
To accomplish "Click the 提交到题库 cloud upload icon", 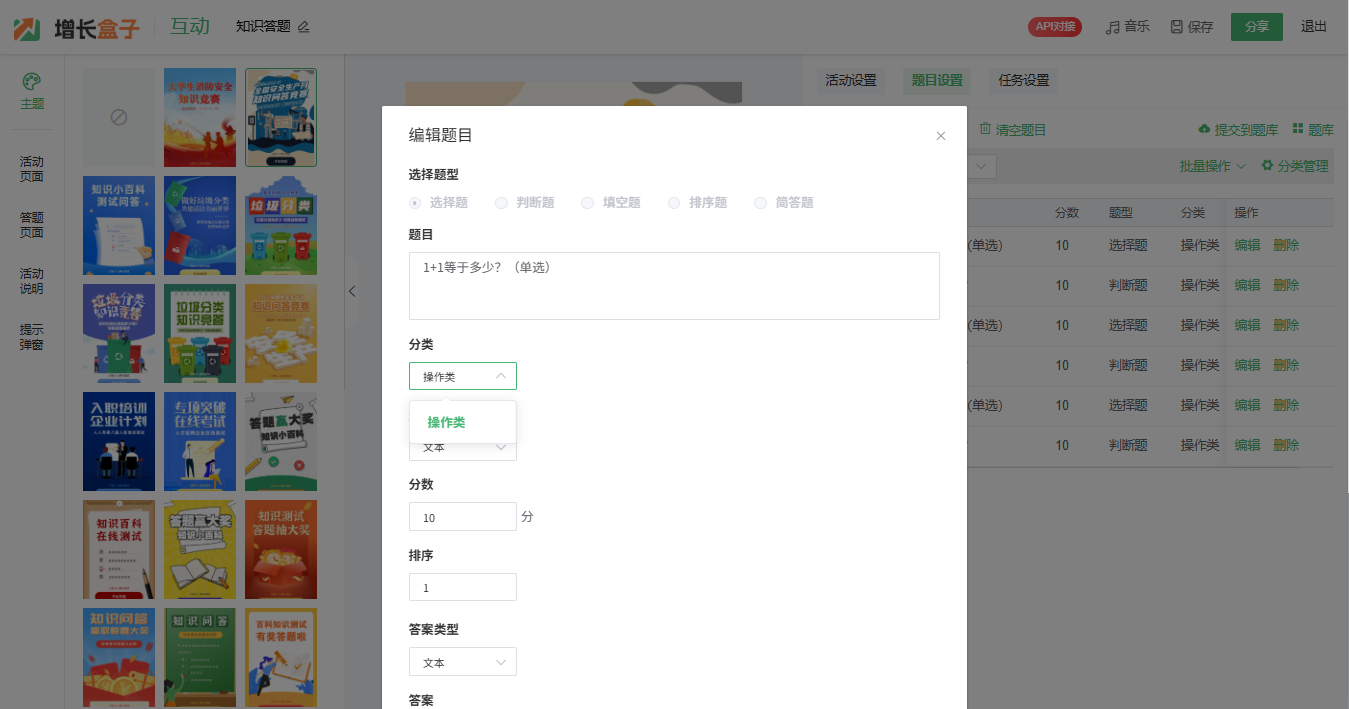I will pos(1204,129).
